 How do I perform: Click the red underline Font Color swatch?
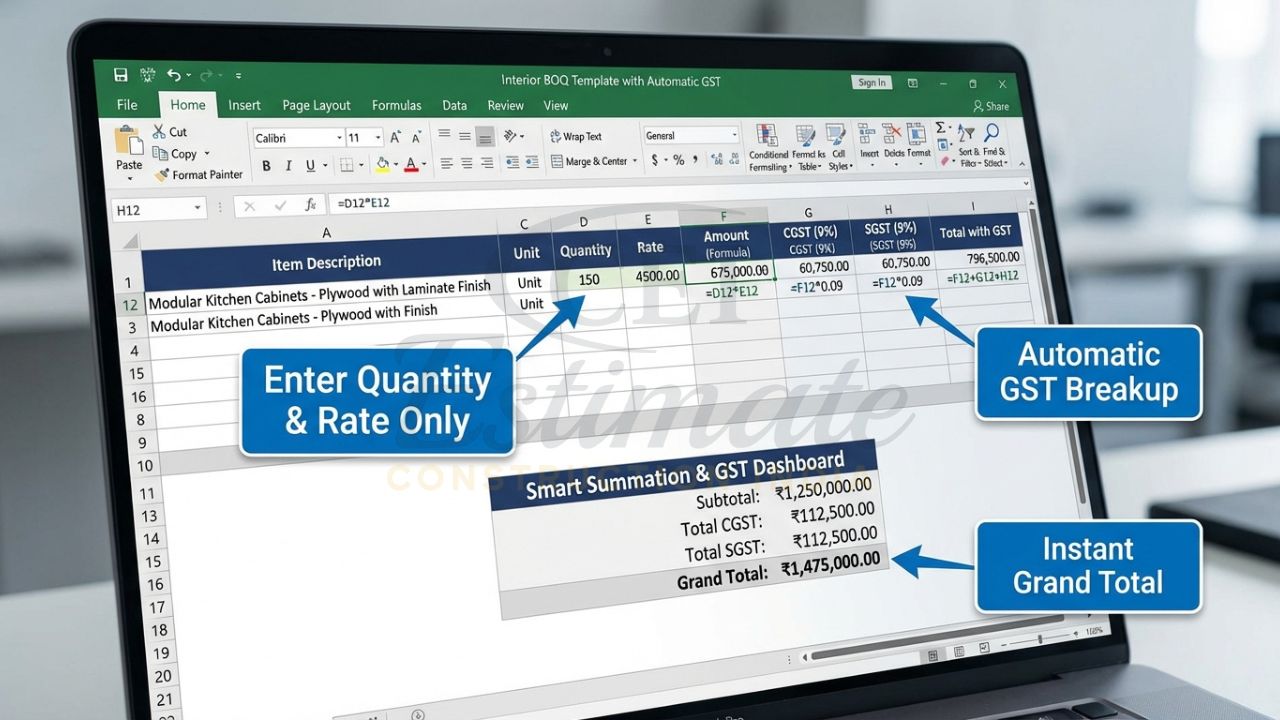pos(410,166)
